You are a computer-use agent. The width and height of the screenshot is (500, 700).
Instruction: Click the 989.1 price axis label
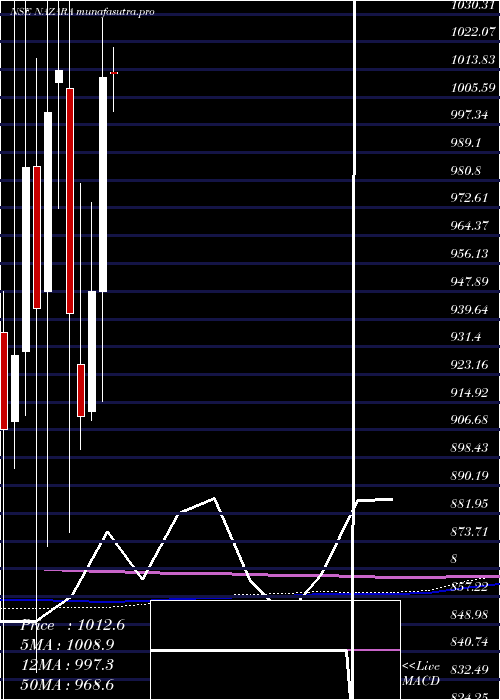click(x=466, y=143)
